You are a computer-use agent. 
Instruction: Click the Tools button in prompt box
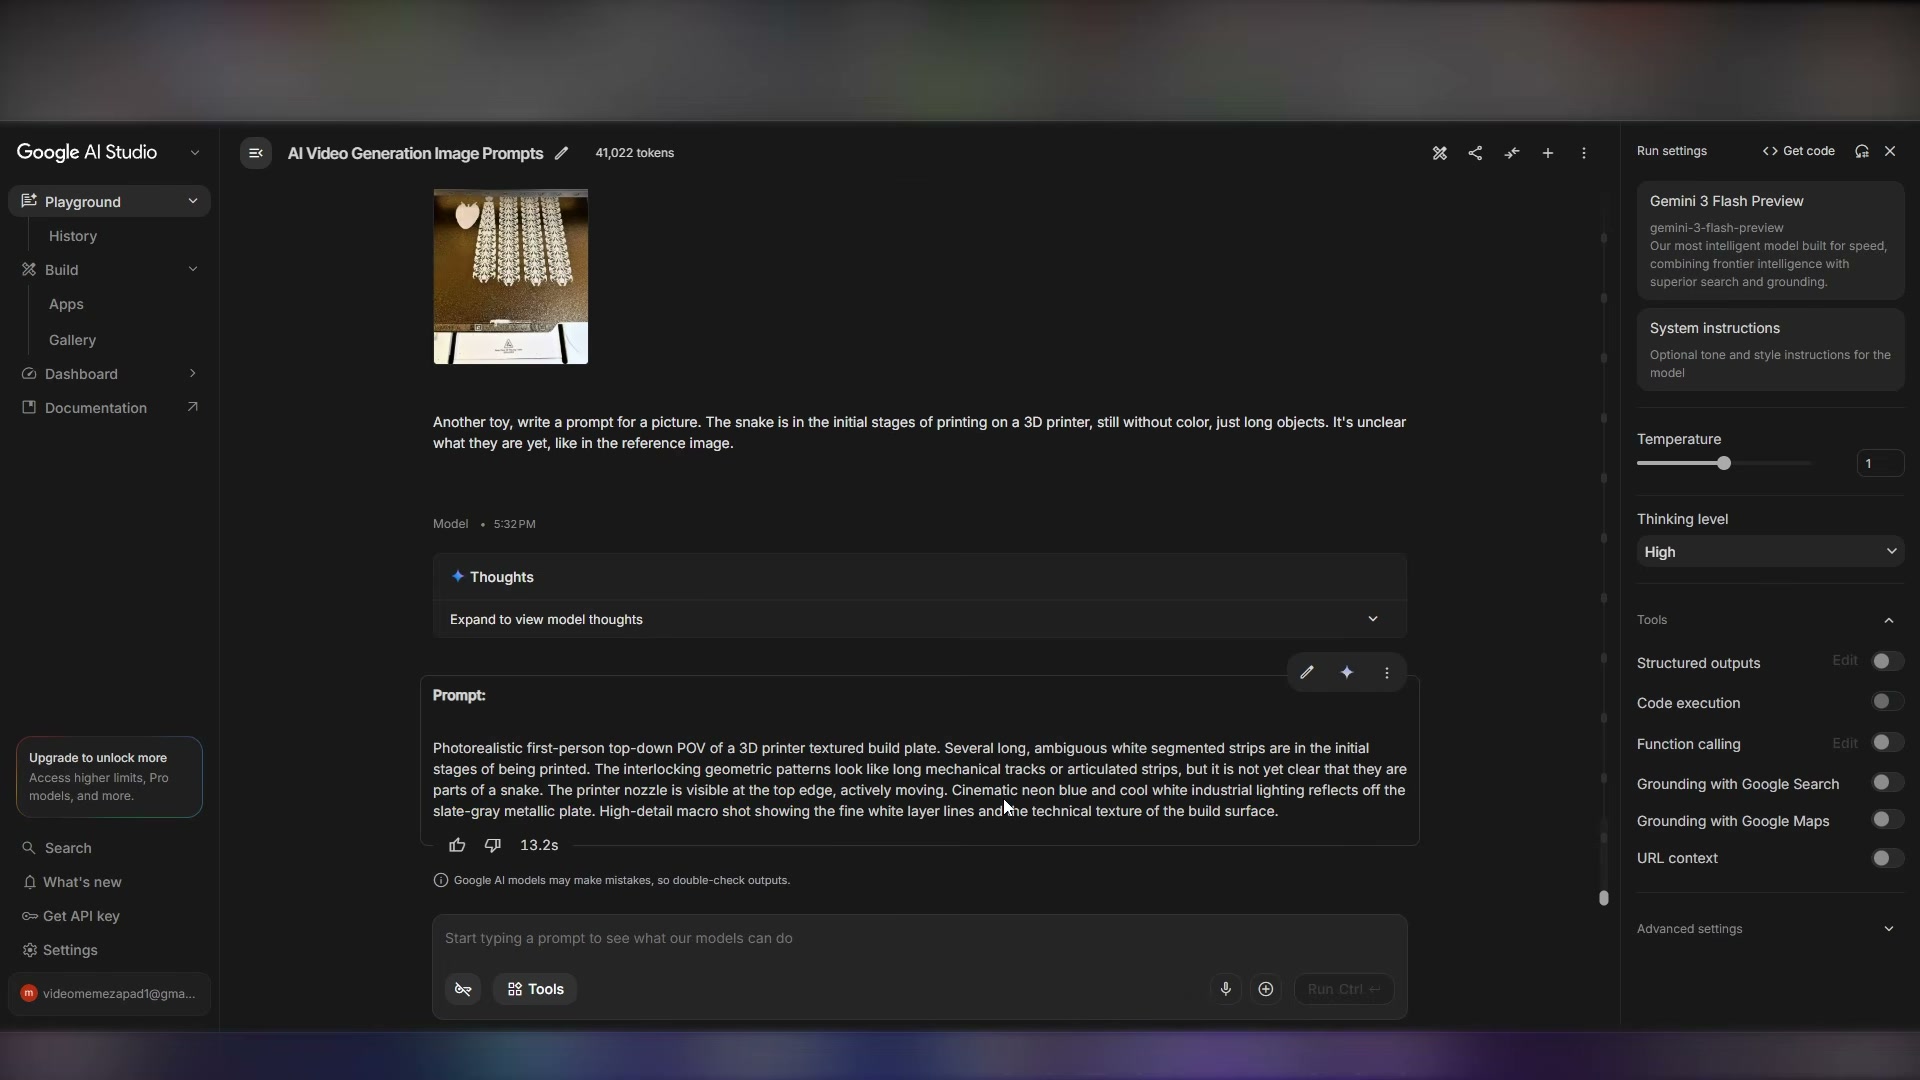[535, 989]
